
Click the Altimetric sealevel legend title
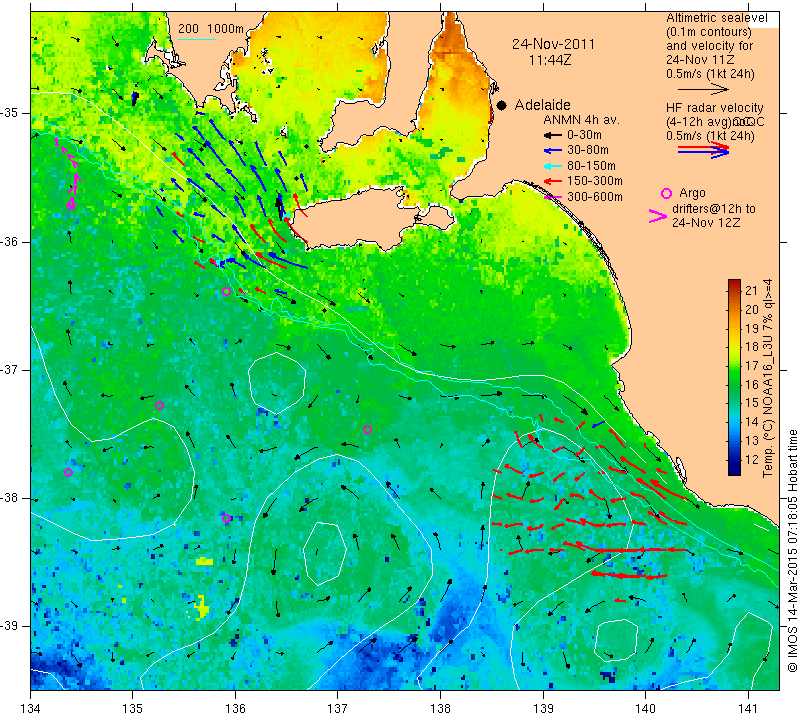[716, 18]
